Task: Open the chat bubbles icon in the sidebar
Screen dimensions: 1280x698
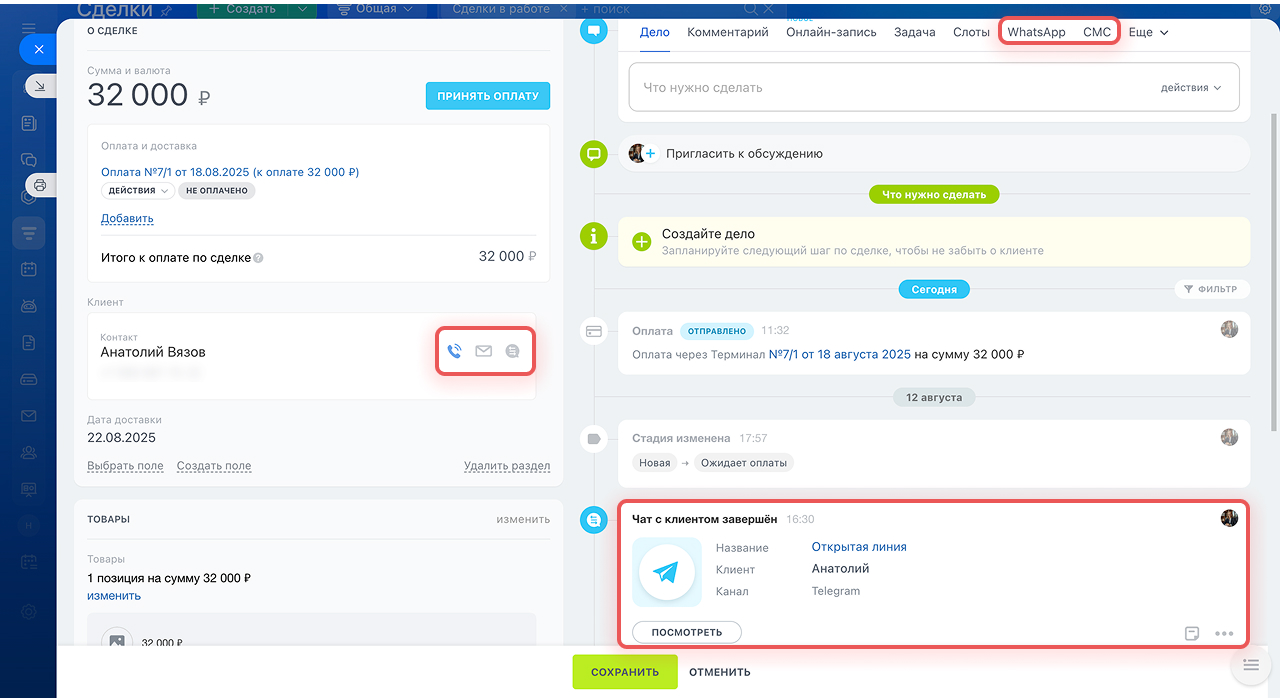Action: coord(29,160)
